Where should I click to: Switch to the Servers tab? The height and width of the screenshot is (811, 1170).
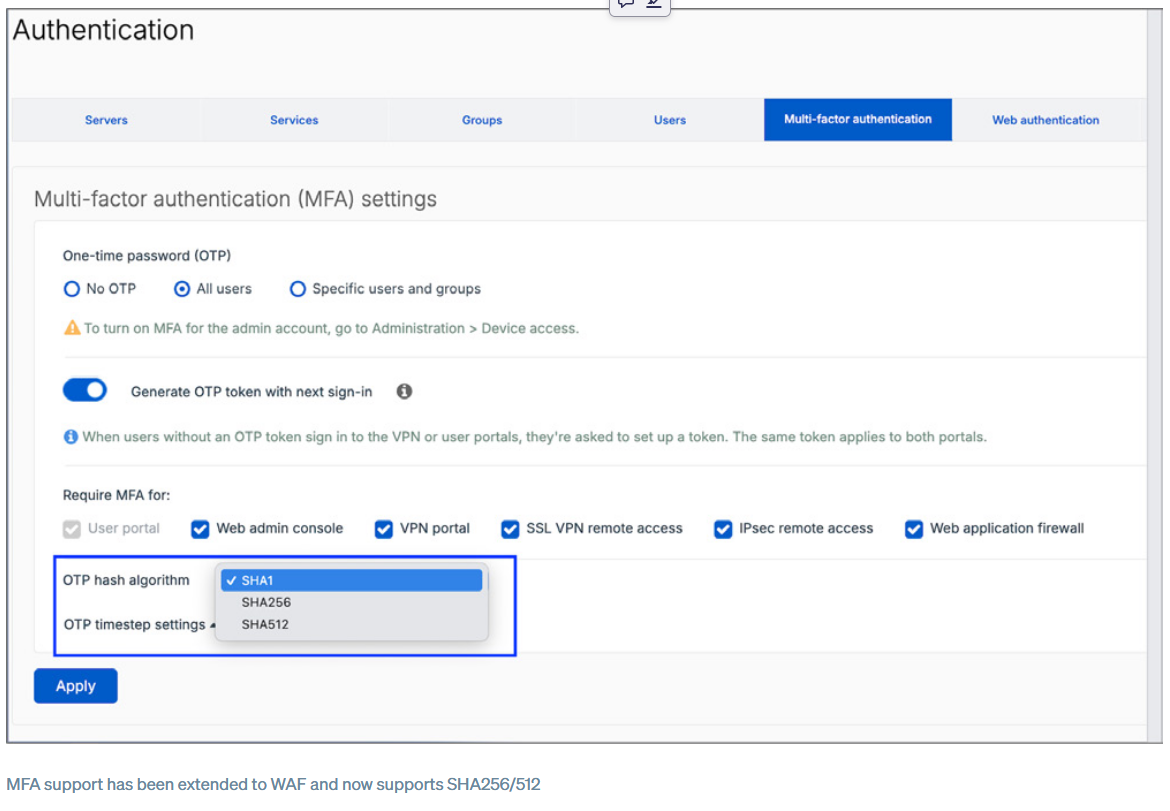point(106,120)
